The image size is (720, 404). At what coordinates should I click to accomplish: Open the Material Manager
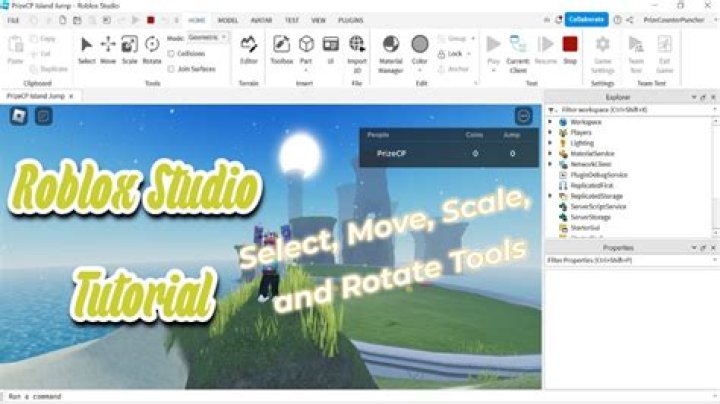point(391,45)
